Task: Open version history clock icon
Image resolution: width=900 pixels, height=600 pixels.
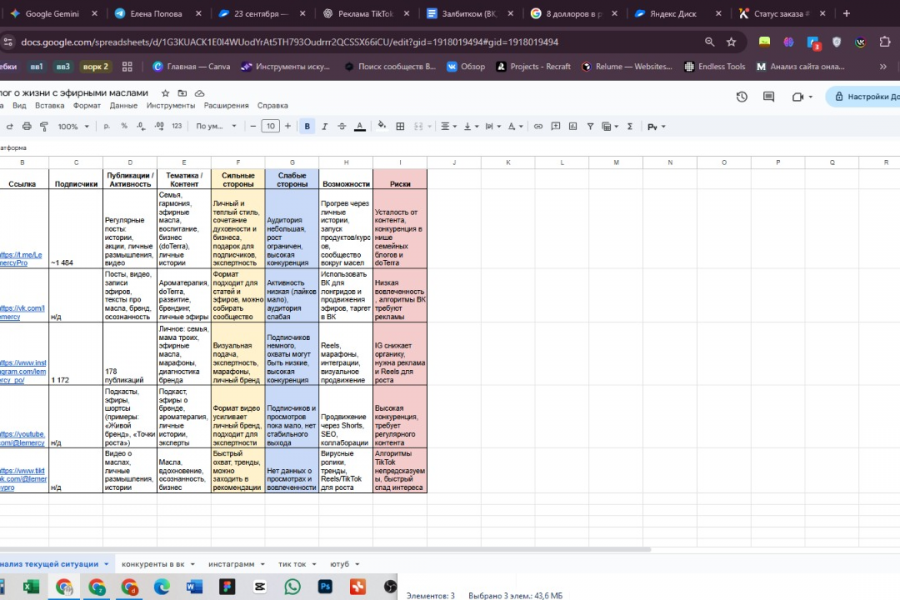Action: tap(742, 96)
